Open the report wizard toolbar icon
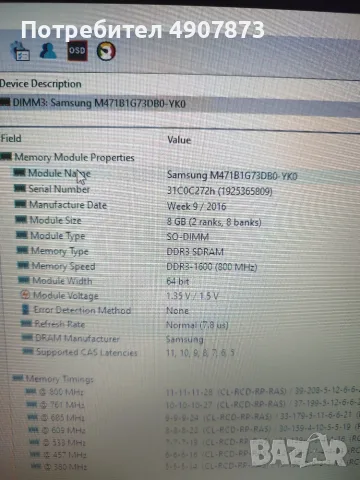 21,51
